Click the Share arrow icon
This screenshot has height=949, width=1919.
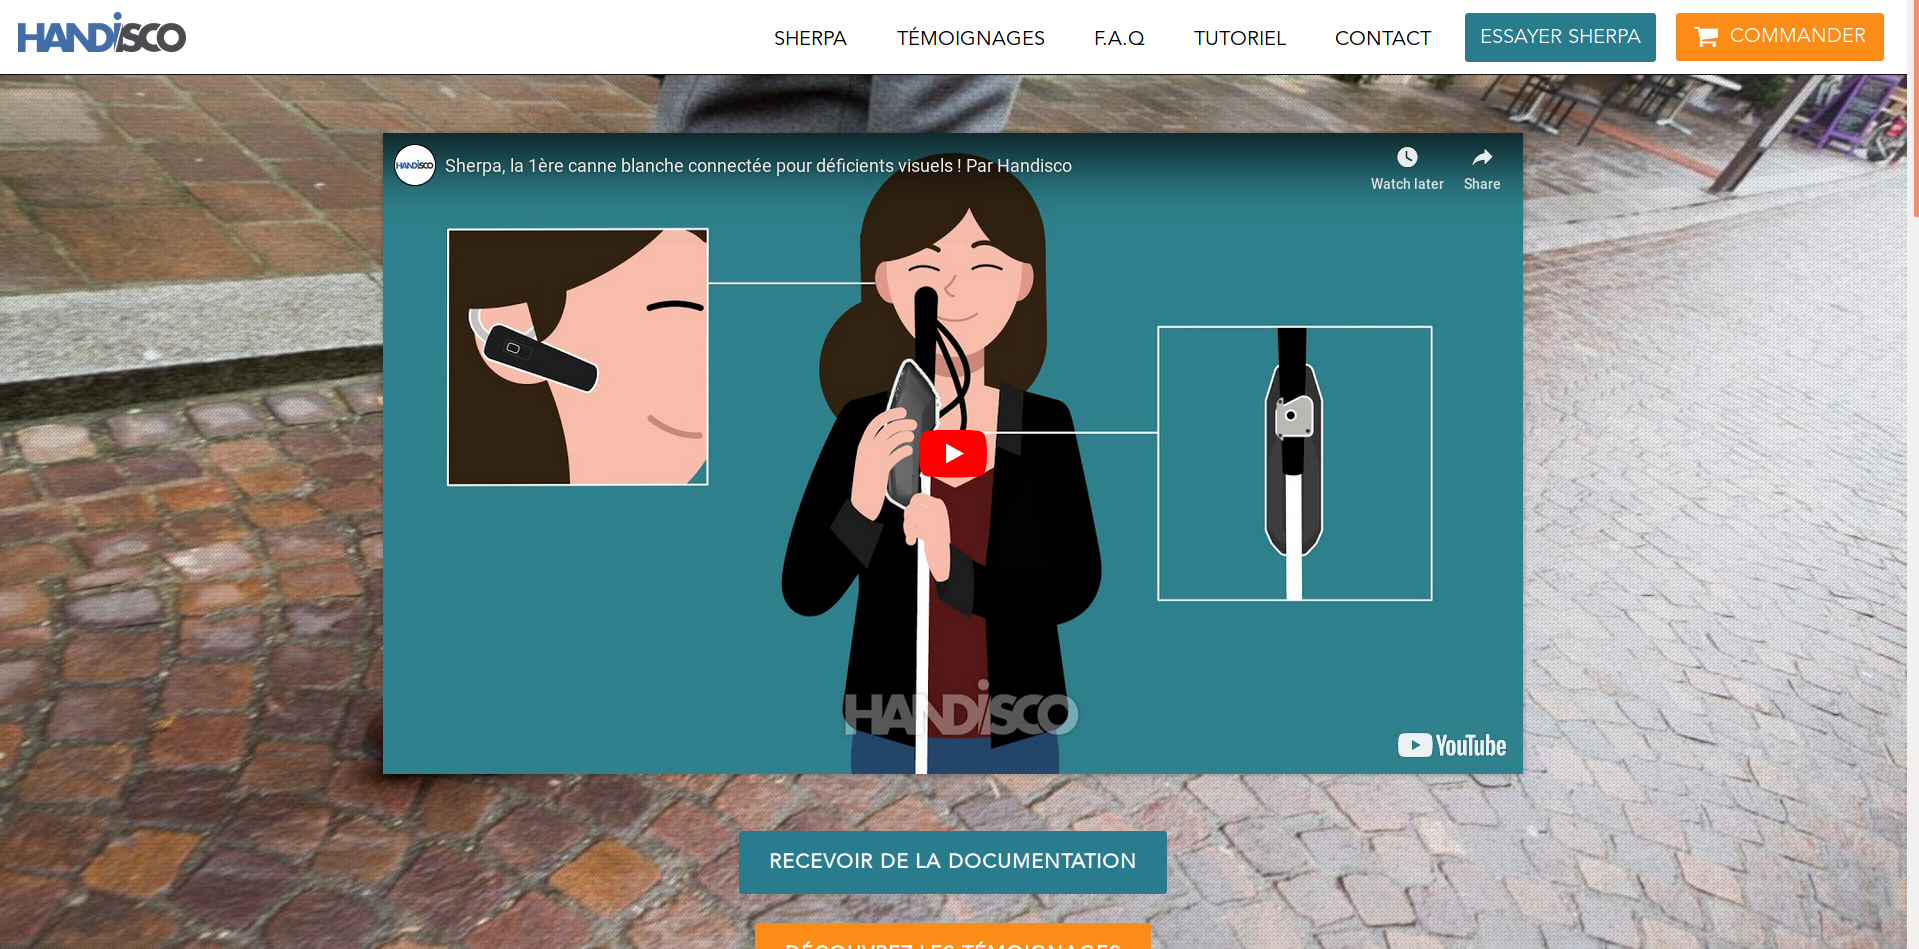[x=1482, y=157]
